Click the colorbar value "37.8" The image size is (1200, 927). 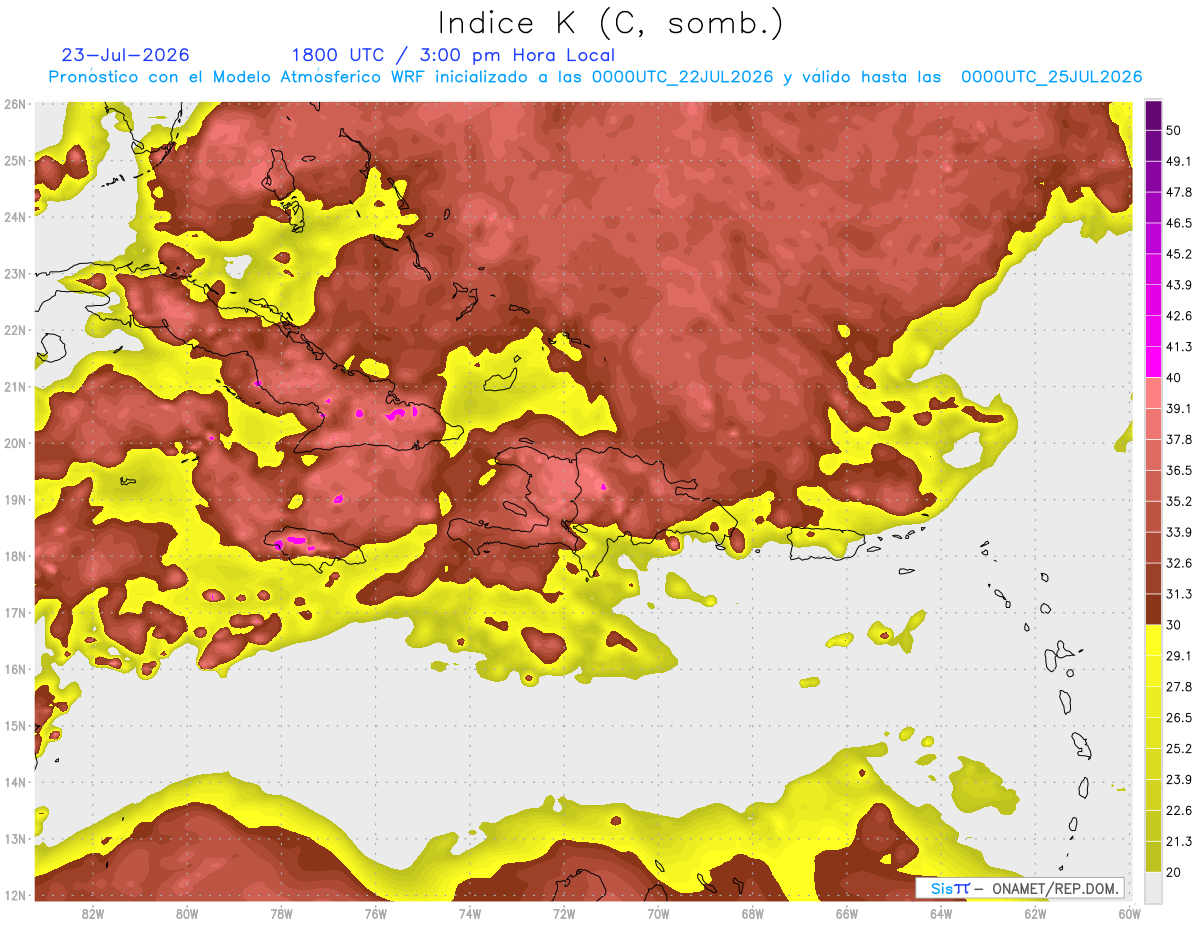pos(1180,440)
